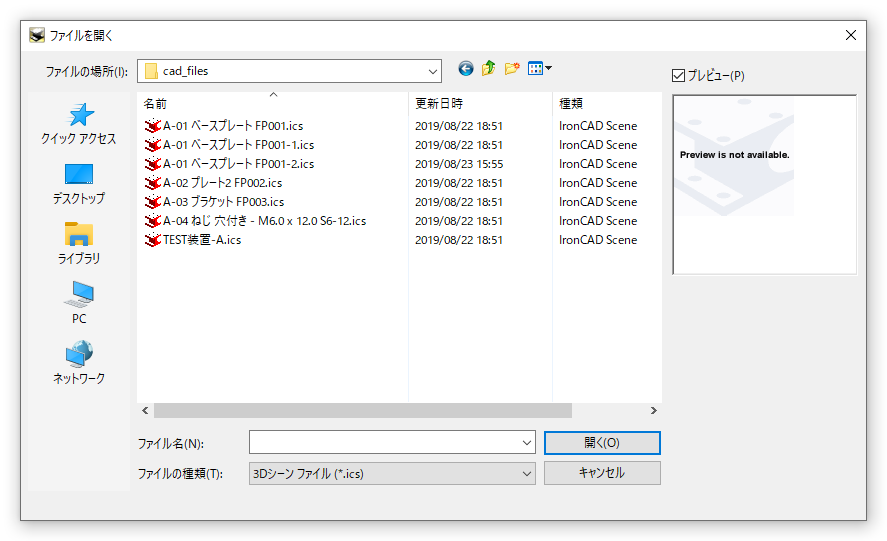Expand the ファイルの場所 cad_files dropdown

point(432,71)
